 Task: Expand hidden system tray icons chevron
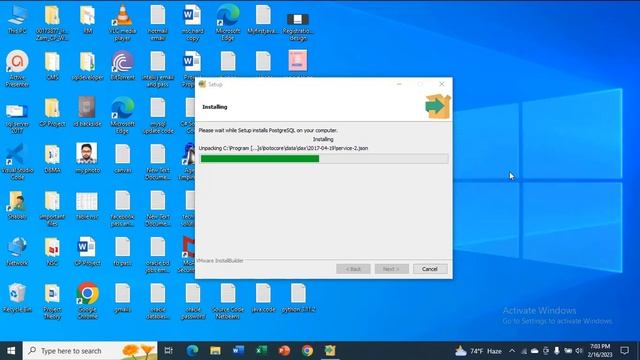(x=512, y=351)
